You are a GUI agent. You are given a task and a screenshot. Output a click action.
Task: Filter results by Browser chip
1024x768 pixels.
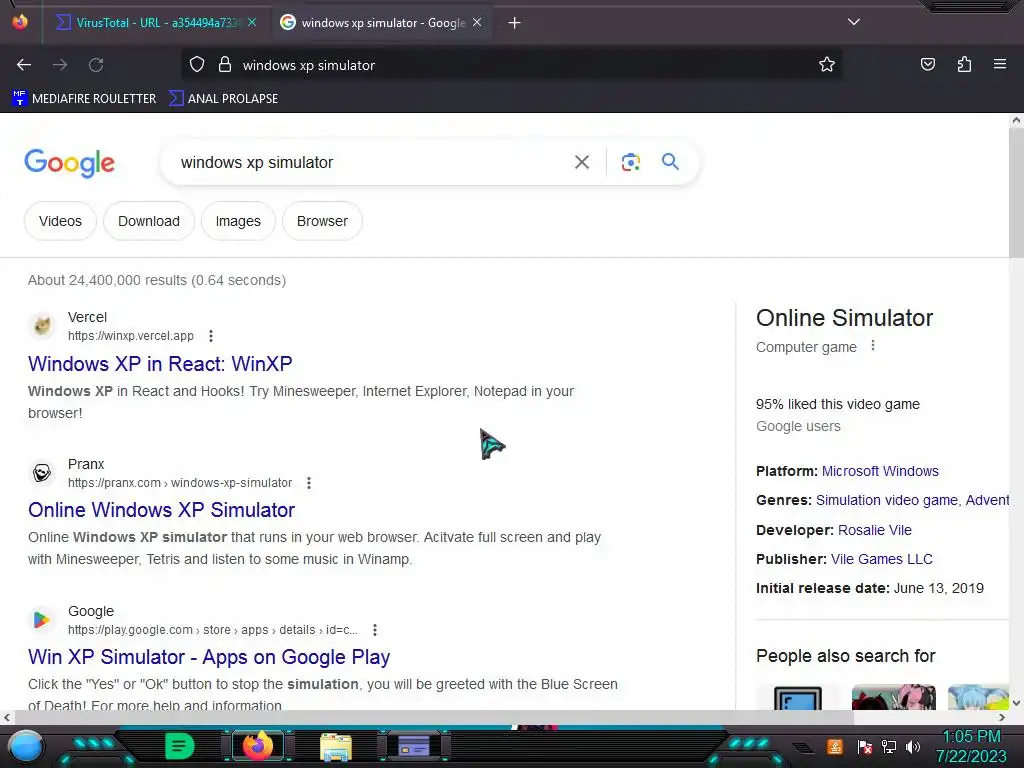[x=323, y=221]
